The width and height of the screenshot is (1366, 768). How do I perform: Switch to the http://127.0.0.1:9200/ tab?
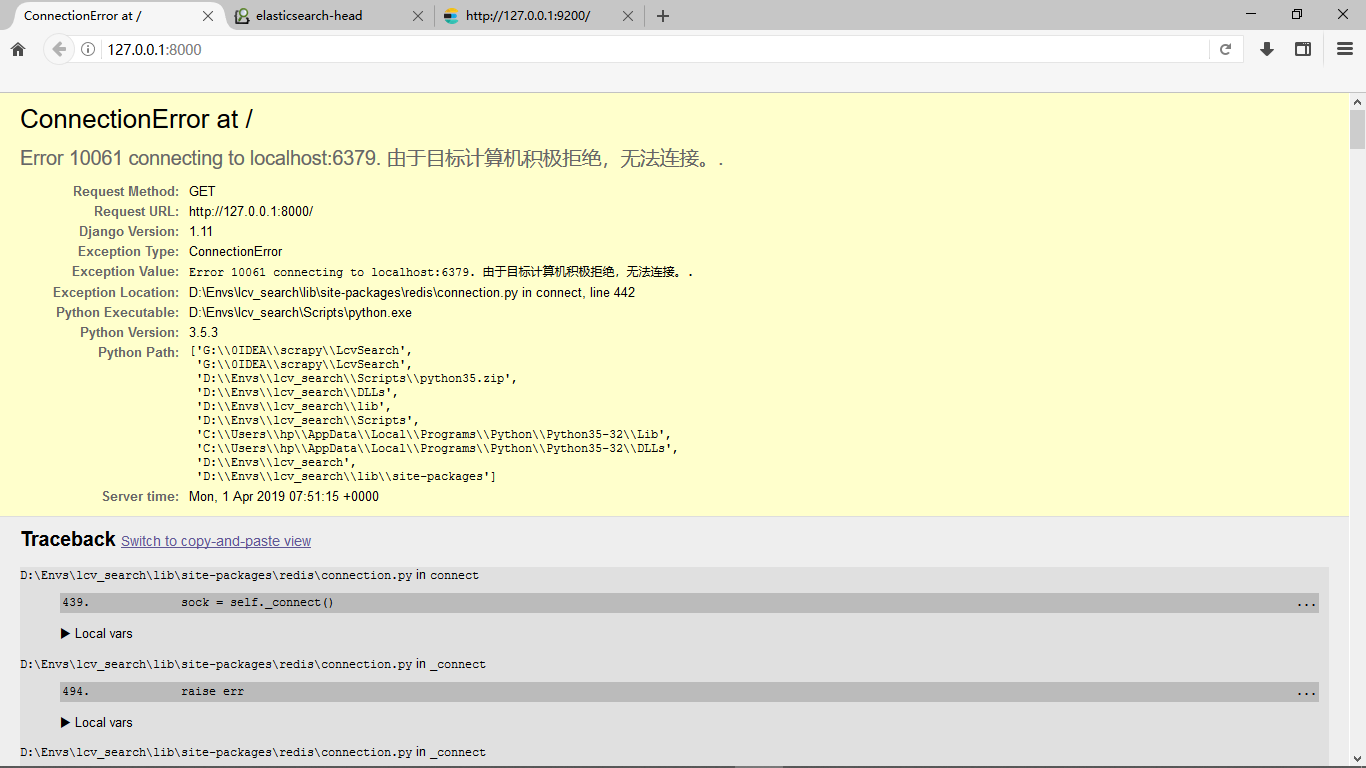pos(540,16)
